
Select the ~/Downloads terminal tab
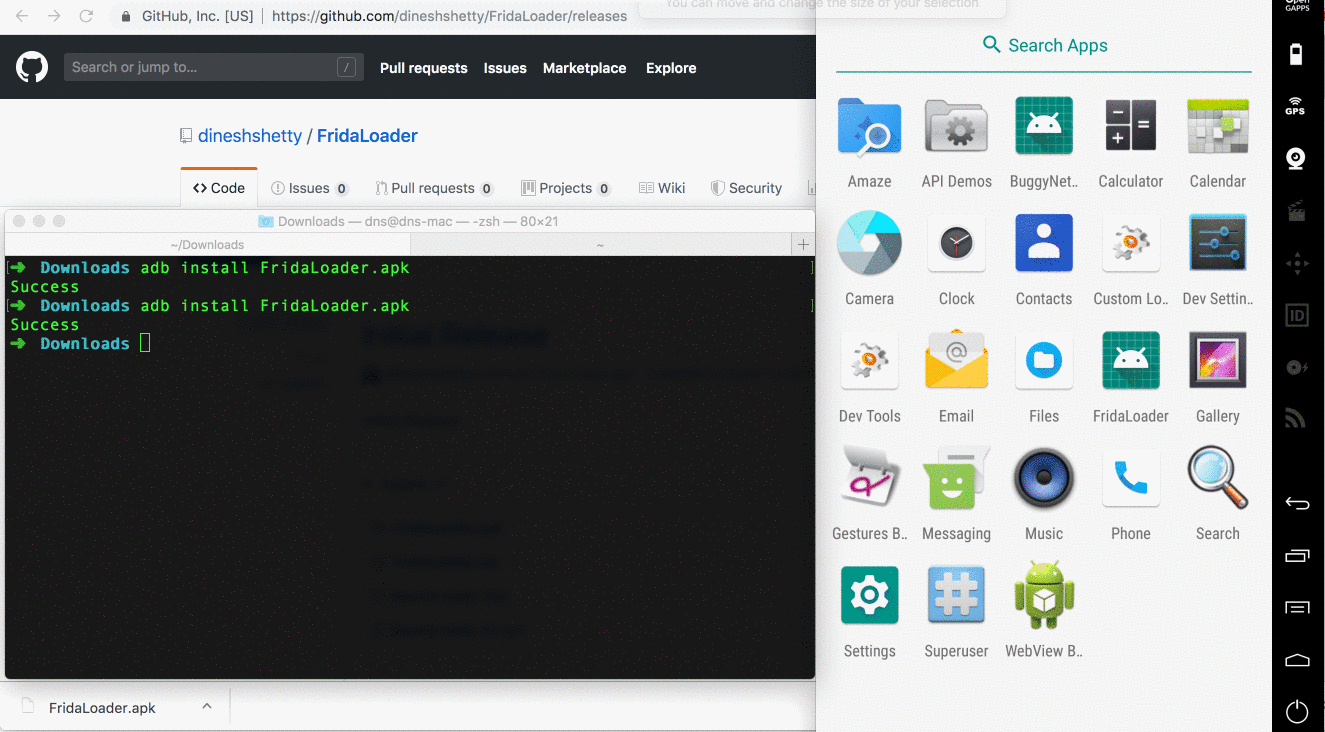click(207, 244)
